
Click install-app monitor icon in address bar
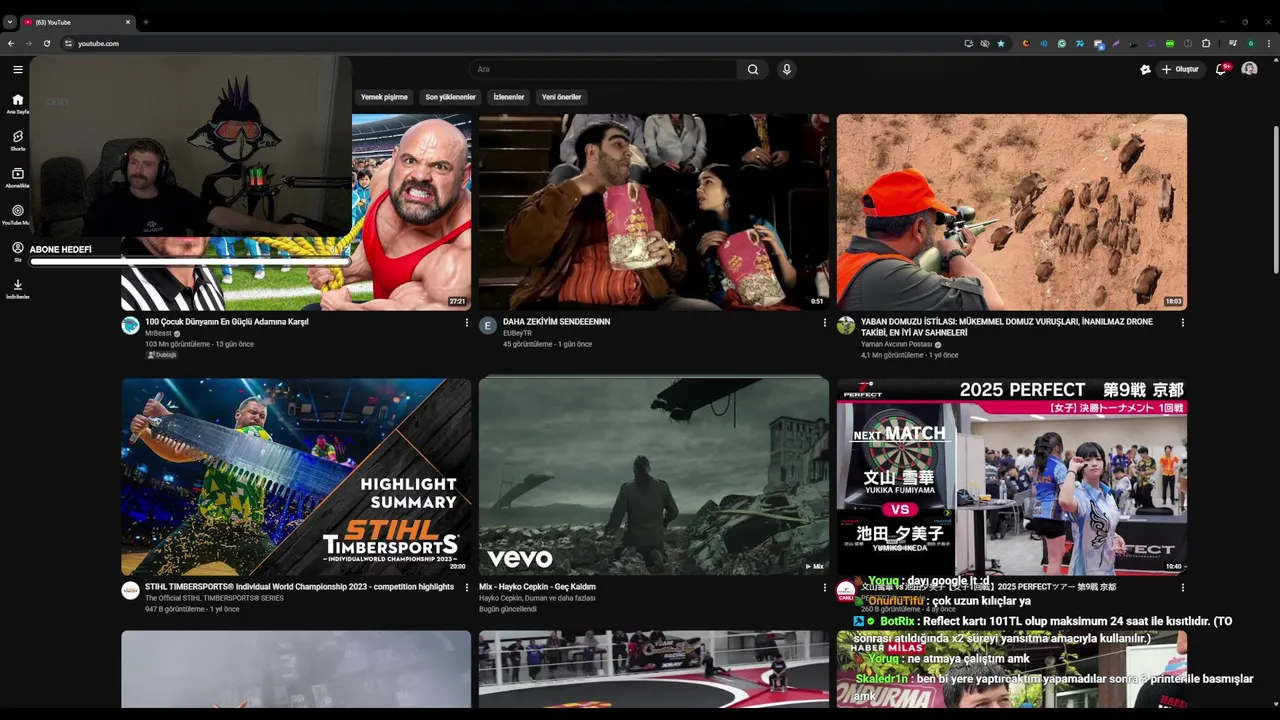point(969,43)
